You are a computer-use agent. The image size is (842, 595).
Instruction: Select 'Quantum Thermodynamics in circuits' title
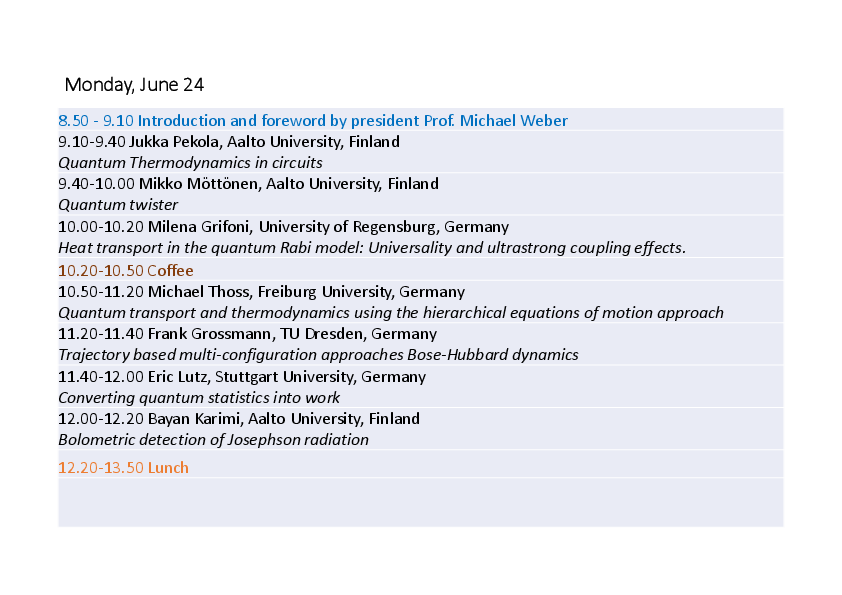(190, 163)
